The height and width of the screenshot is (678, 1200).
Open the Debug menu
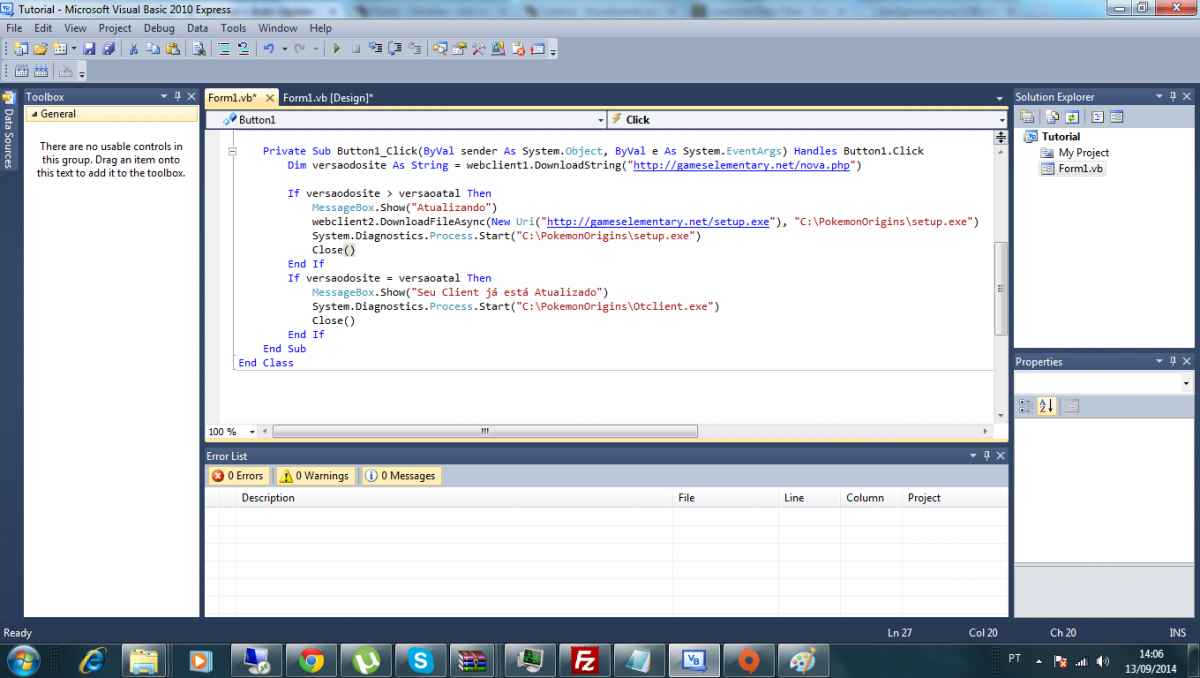[159, 28]
